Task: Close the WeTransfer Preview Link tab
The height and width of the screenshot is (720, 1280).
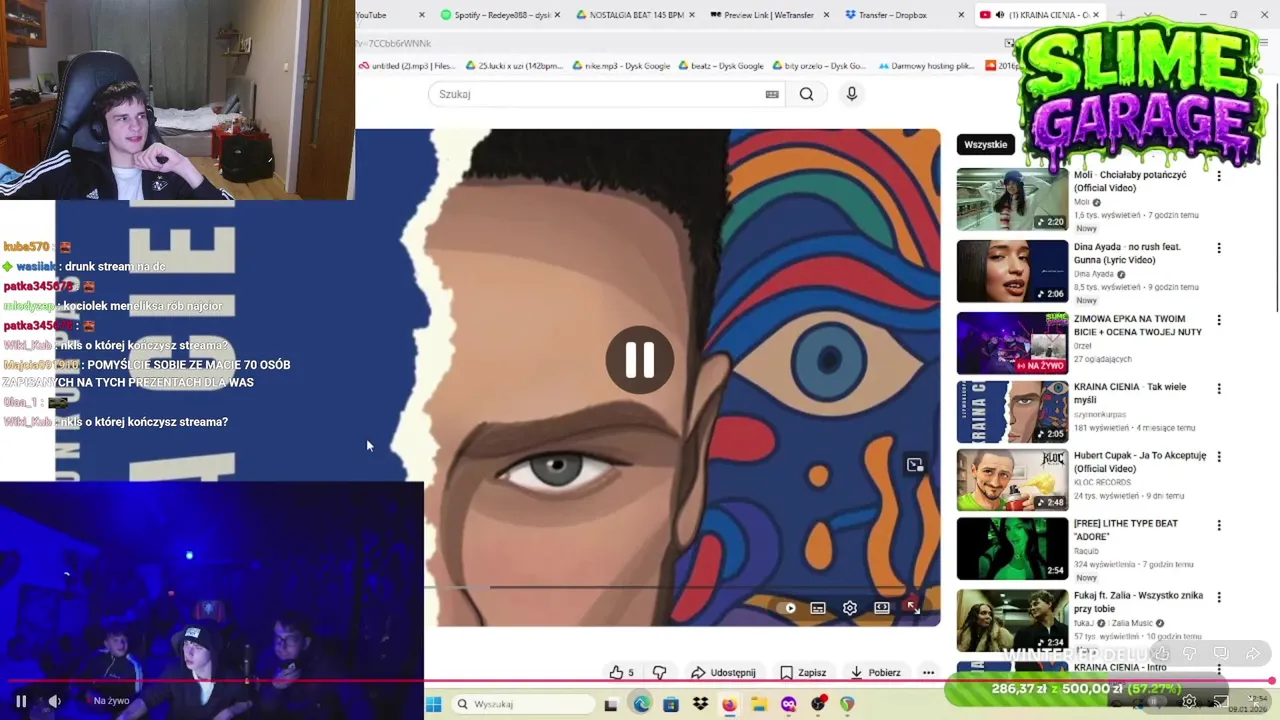Action: pyautogui.click(x=827, y=15)
